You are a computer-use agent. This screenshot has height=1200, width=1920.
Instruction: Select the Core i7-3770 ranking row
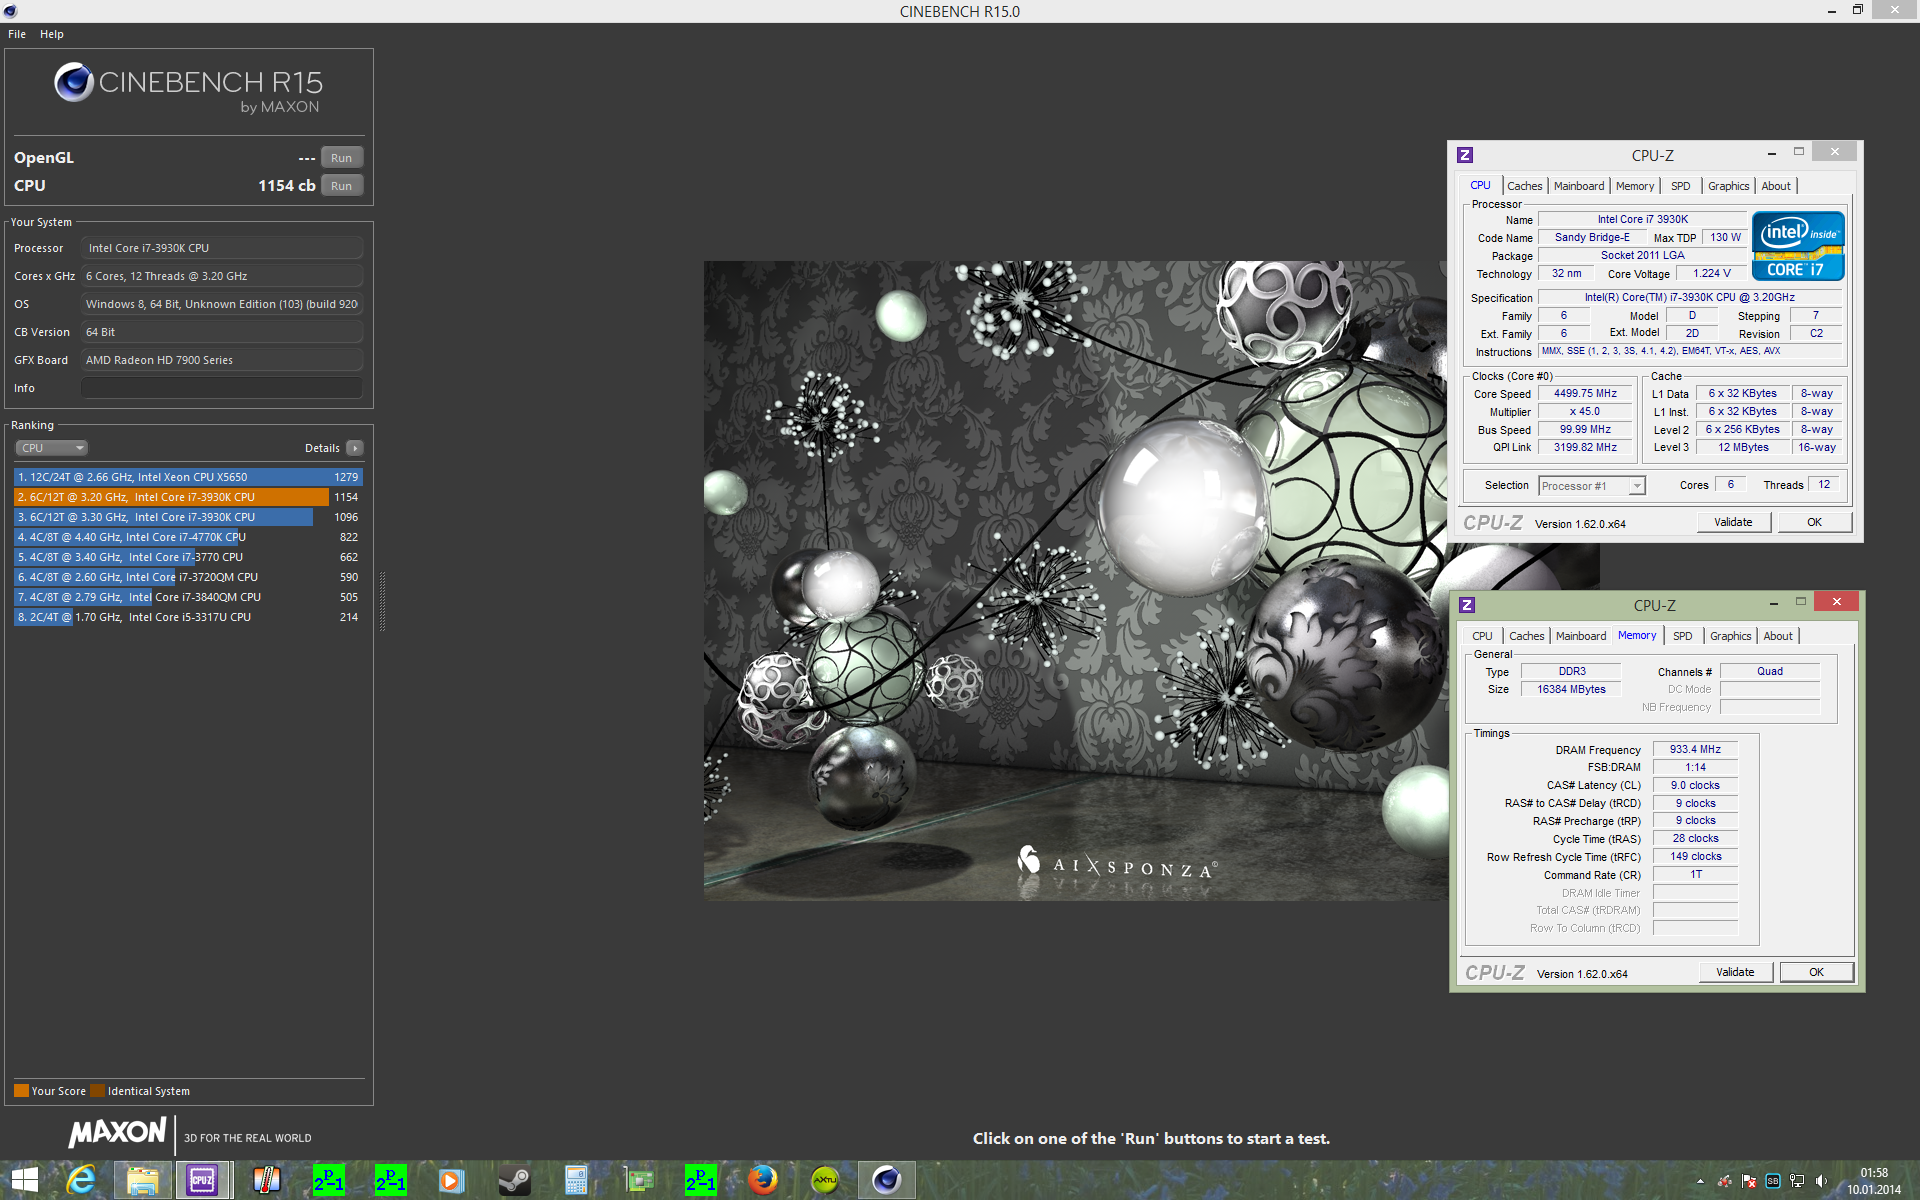(188, 557)
